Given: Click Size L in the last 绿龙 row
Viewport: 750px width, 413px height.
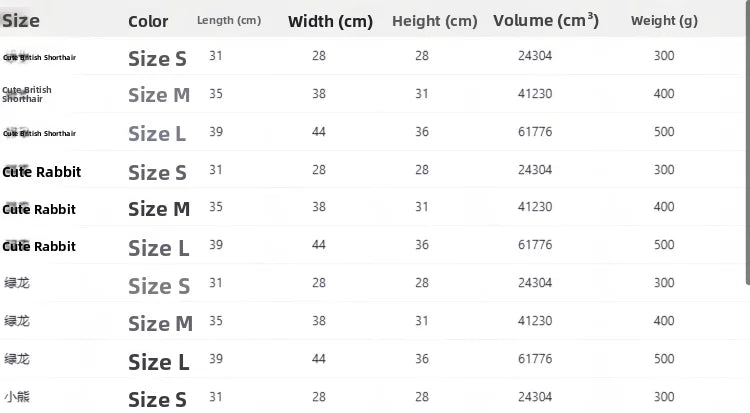Looking at the screenshot, I should tap(158, 362).
